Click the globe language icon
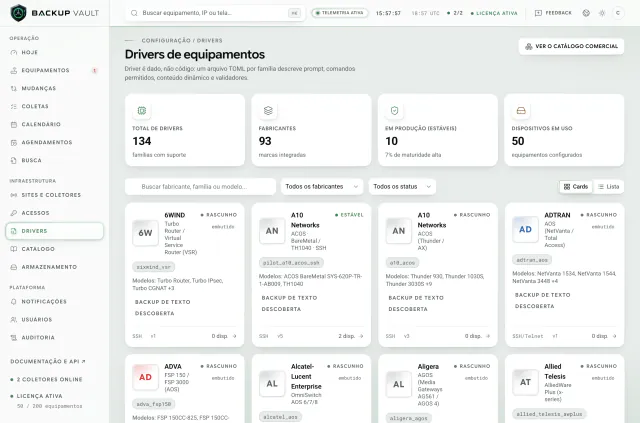 pos(586,13)
